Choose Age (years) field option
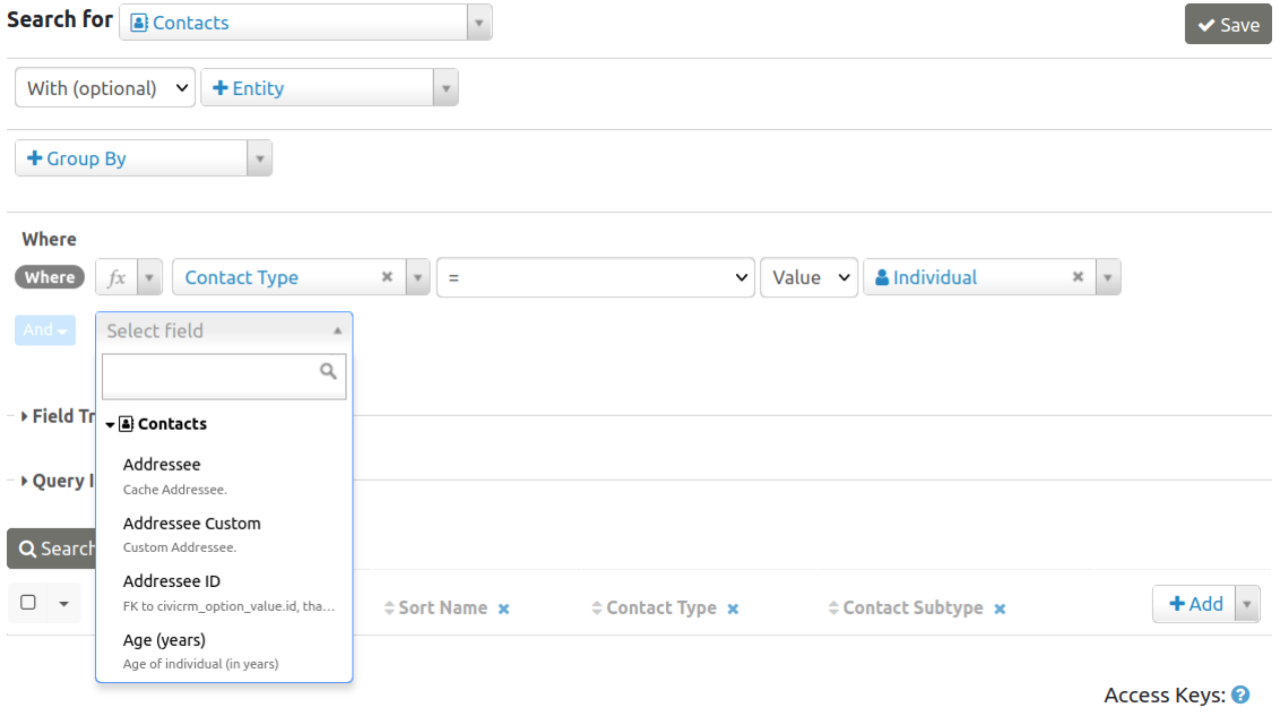Screen dimensions: 1280x716 (x=164, y=640)
